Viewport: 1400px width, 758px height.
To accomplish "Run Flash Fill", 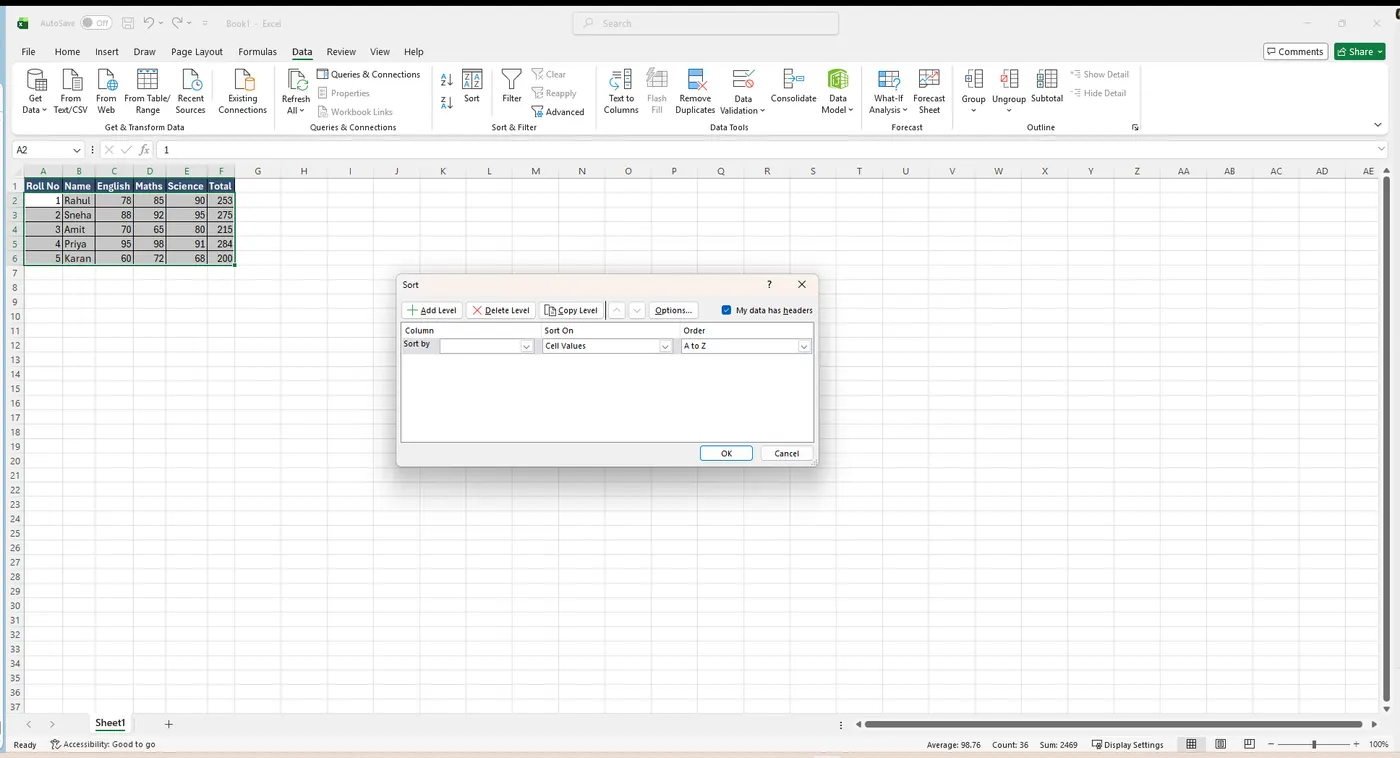I will point(657,91).
